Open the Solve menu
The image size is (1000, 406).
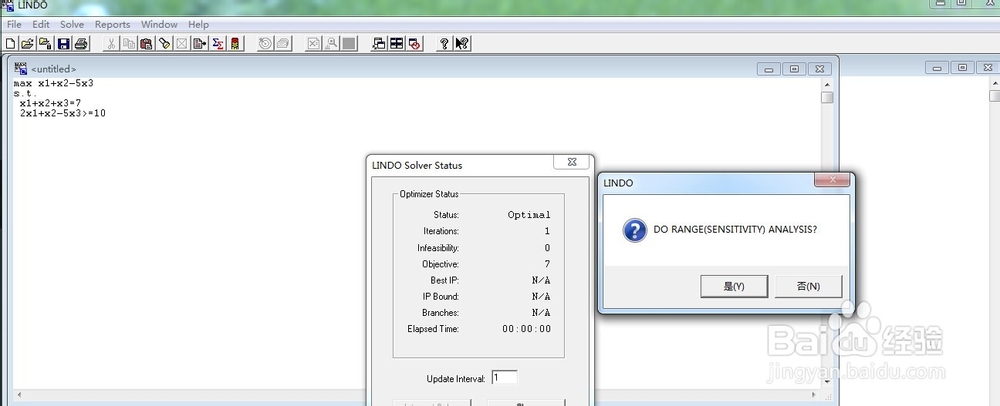tap(72, 24)
